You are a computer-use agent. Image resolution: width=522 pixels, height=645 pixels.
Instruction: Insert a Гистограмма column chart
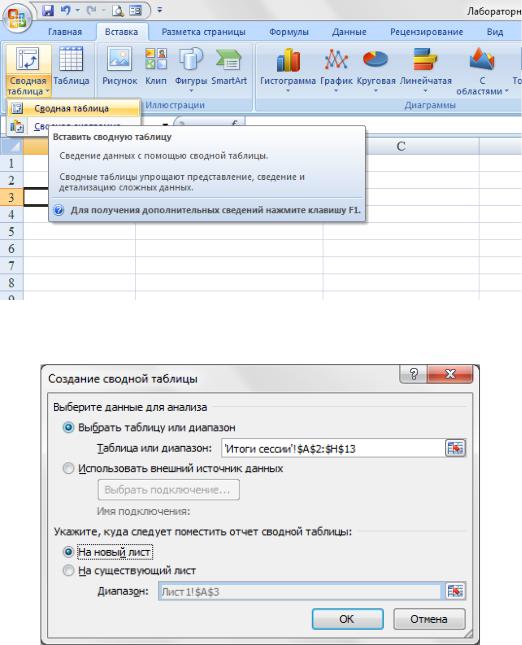(x=288, y=68)
